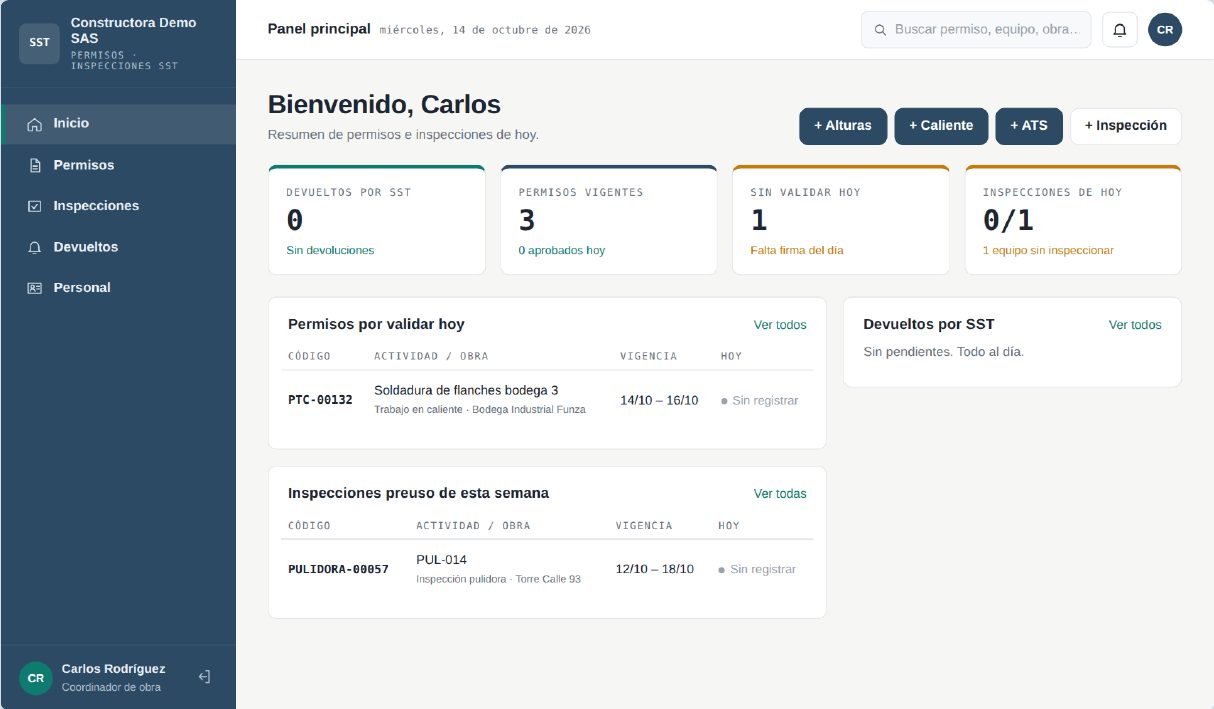Click Inspección pulidora · Torre Calle 93
Viewport: 1214px width, 709px height.
point(498,579)
